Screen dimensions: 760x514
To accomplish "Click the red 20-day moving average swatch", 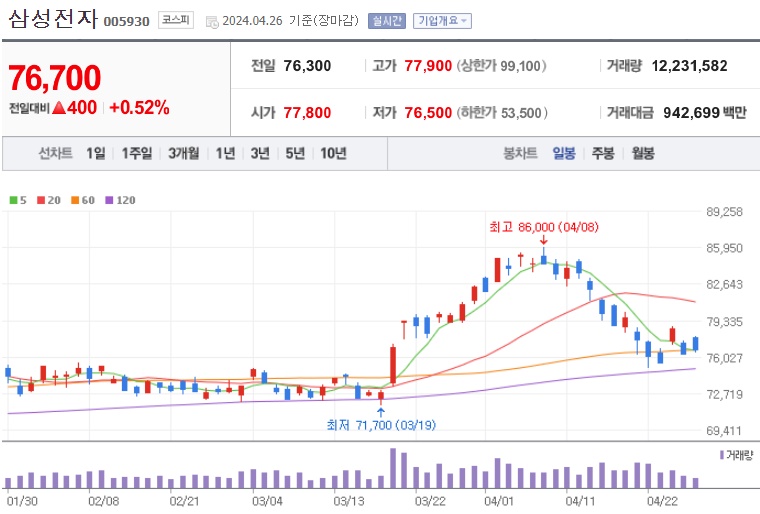I will 41,200.
